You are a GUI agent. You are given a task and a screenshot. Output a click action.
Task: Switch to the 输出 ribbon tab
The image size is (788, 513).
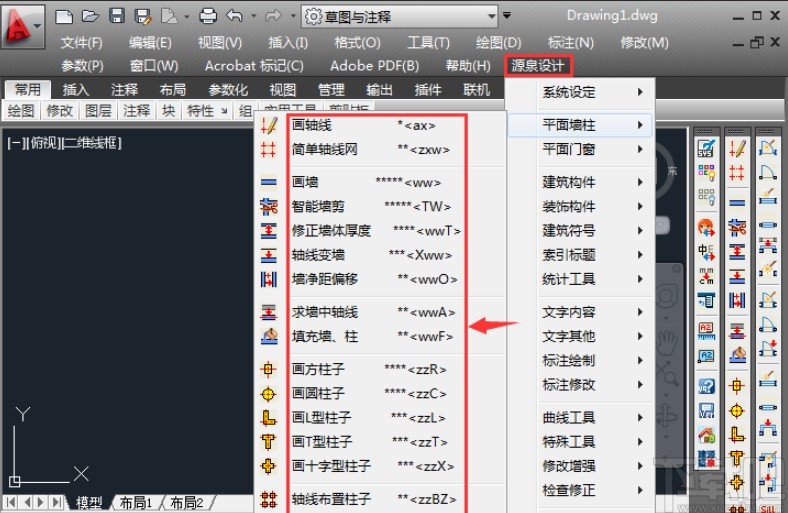point(379,90)
